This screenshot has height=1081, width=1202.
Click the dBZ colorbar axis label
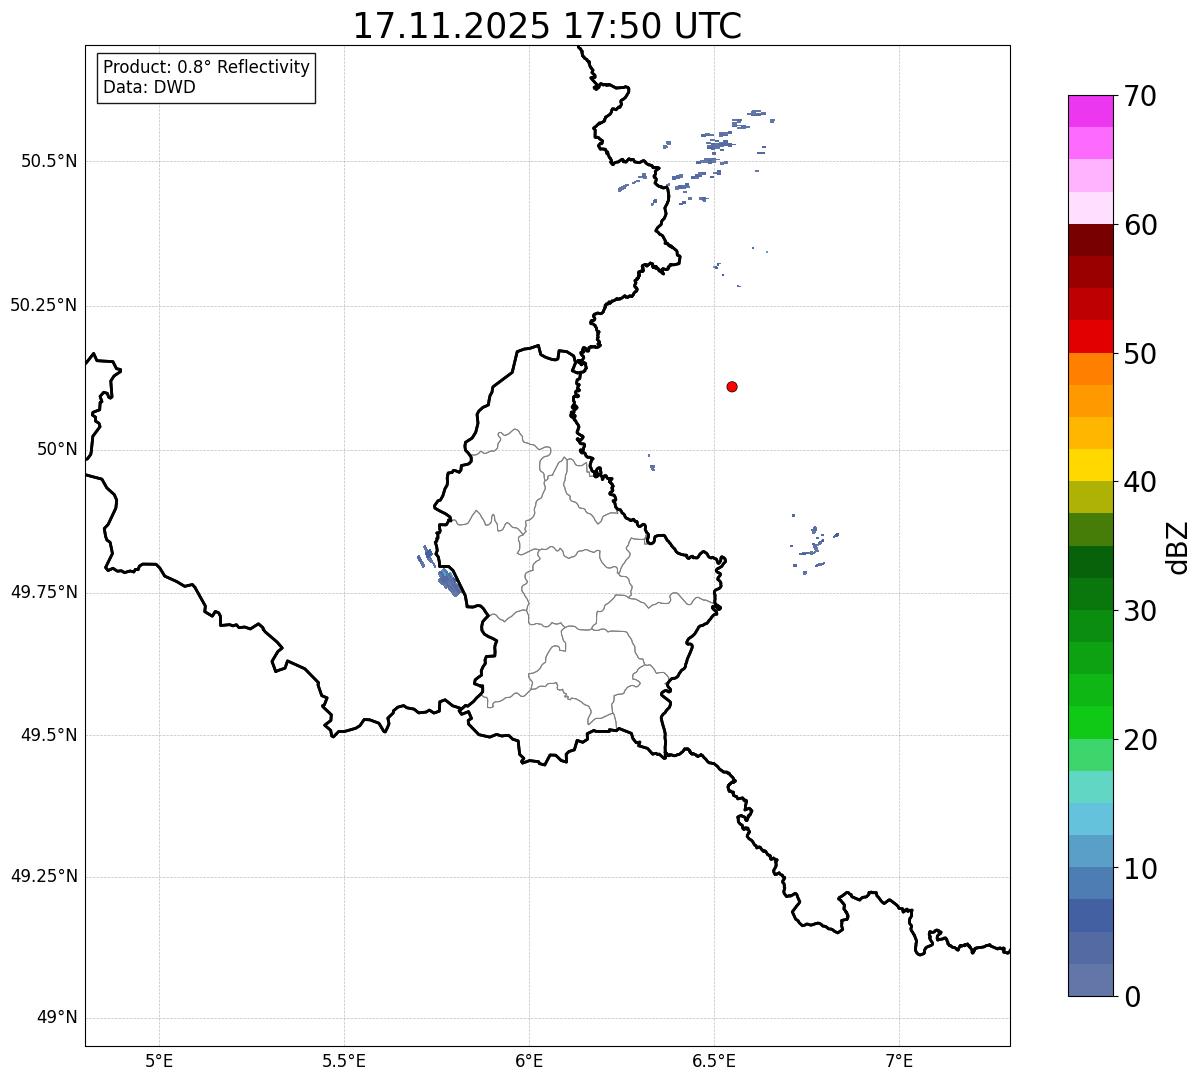tap(1178, 547)
